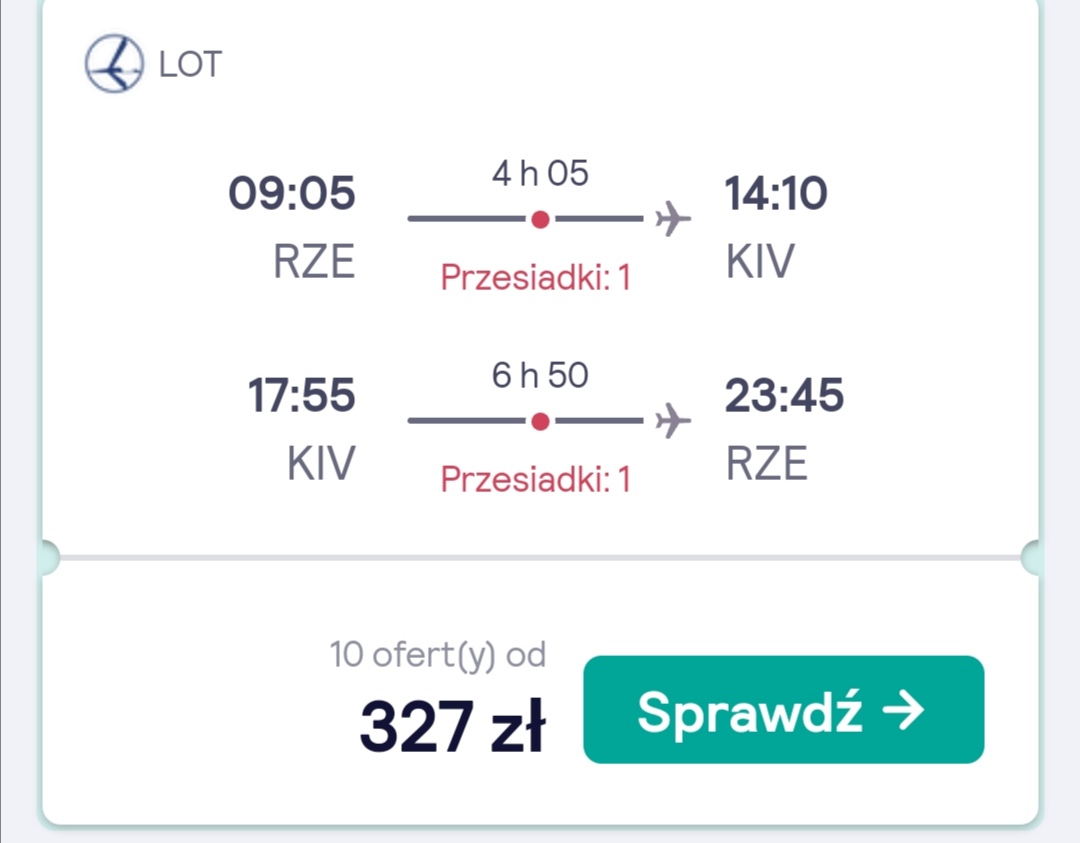Click return Przesiadki: 1 label
This screenshot has width=1080, height=843.
click(x=535, y=479)
